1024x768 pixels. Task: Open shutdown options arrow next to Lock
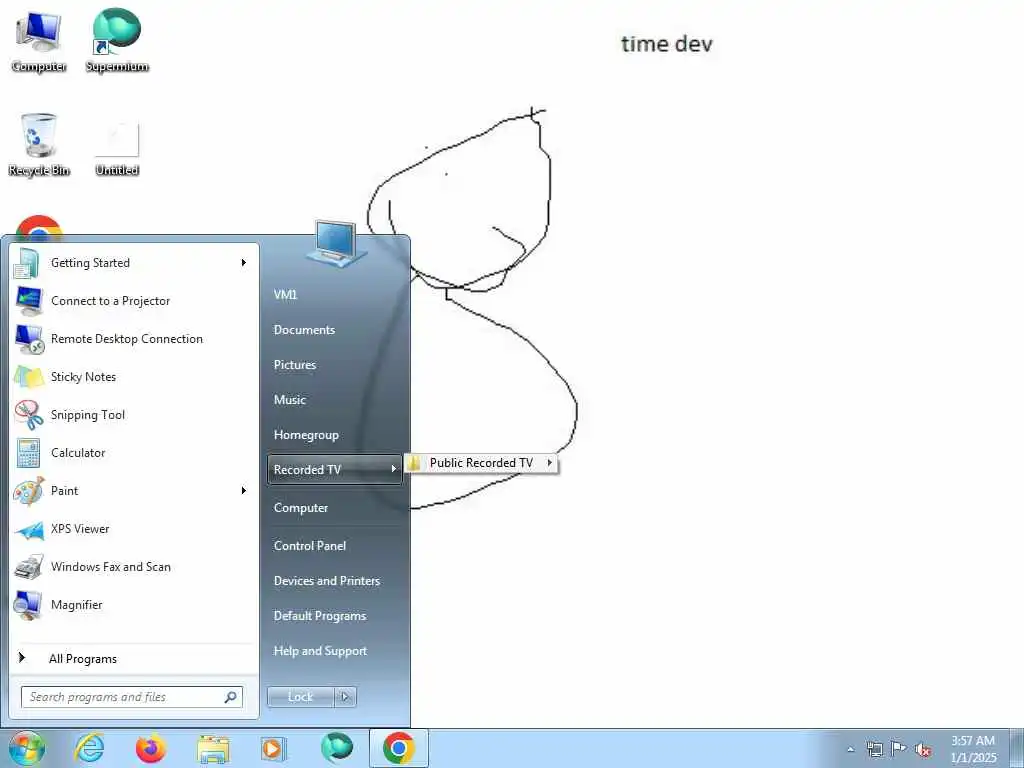pyautogui.click(x=345, y=697)
